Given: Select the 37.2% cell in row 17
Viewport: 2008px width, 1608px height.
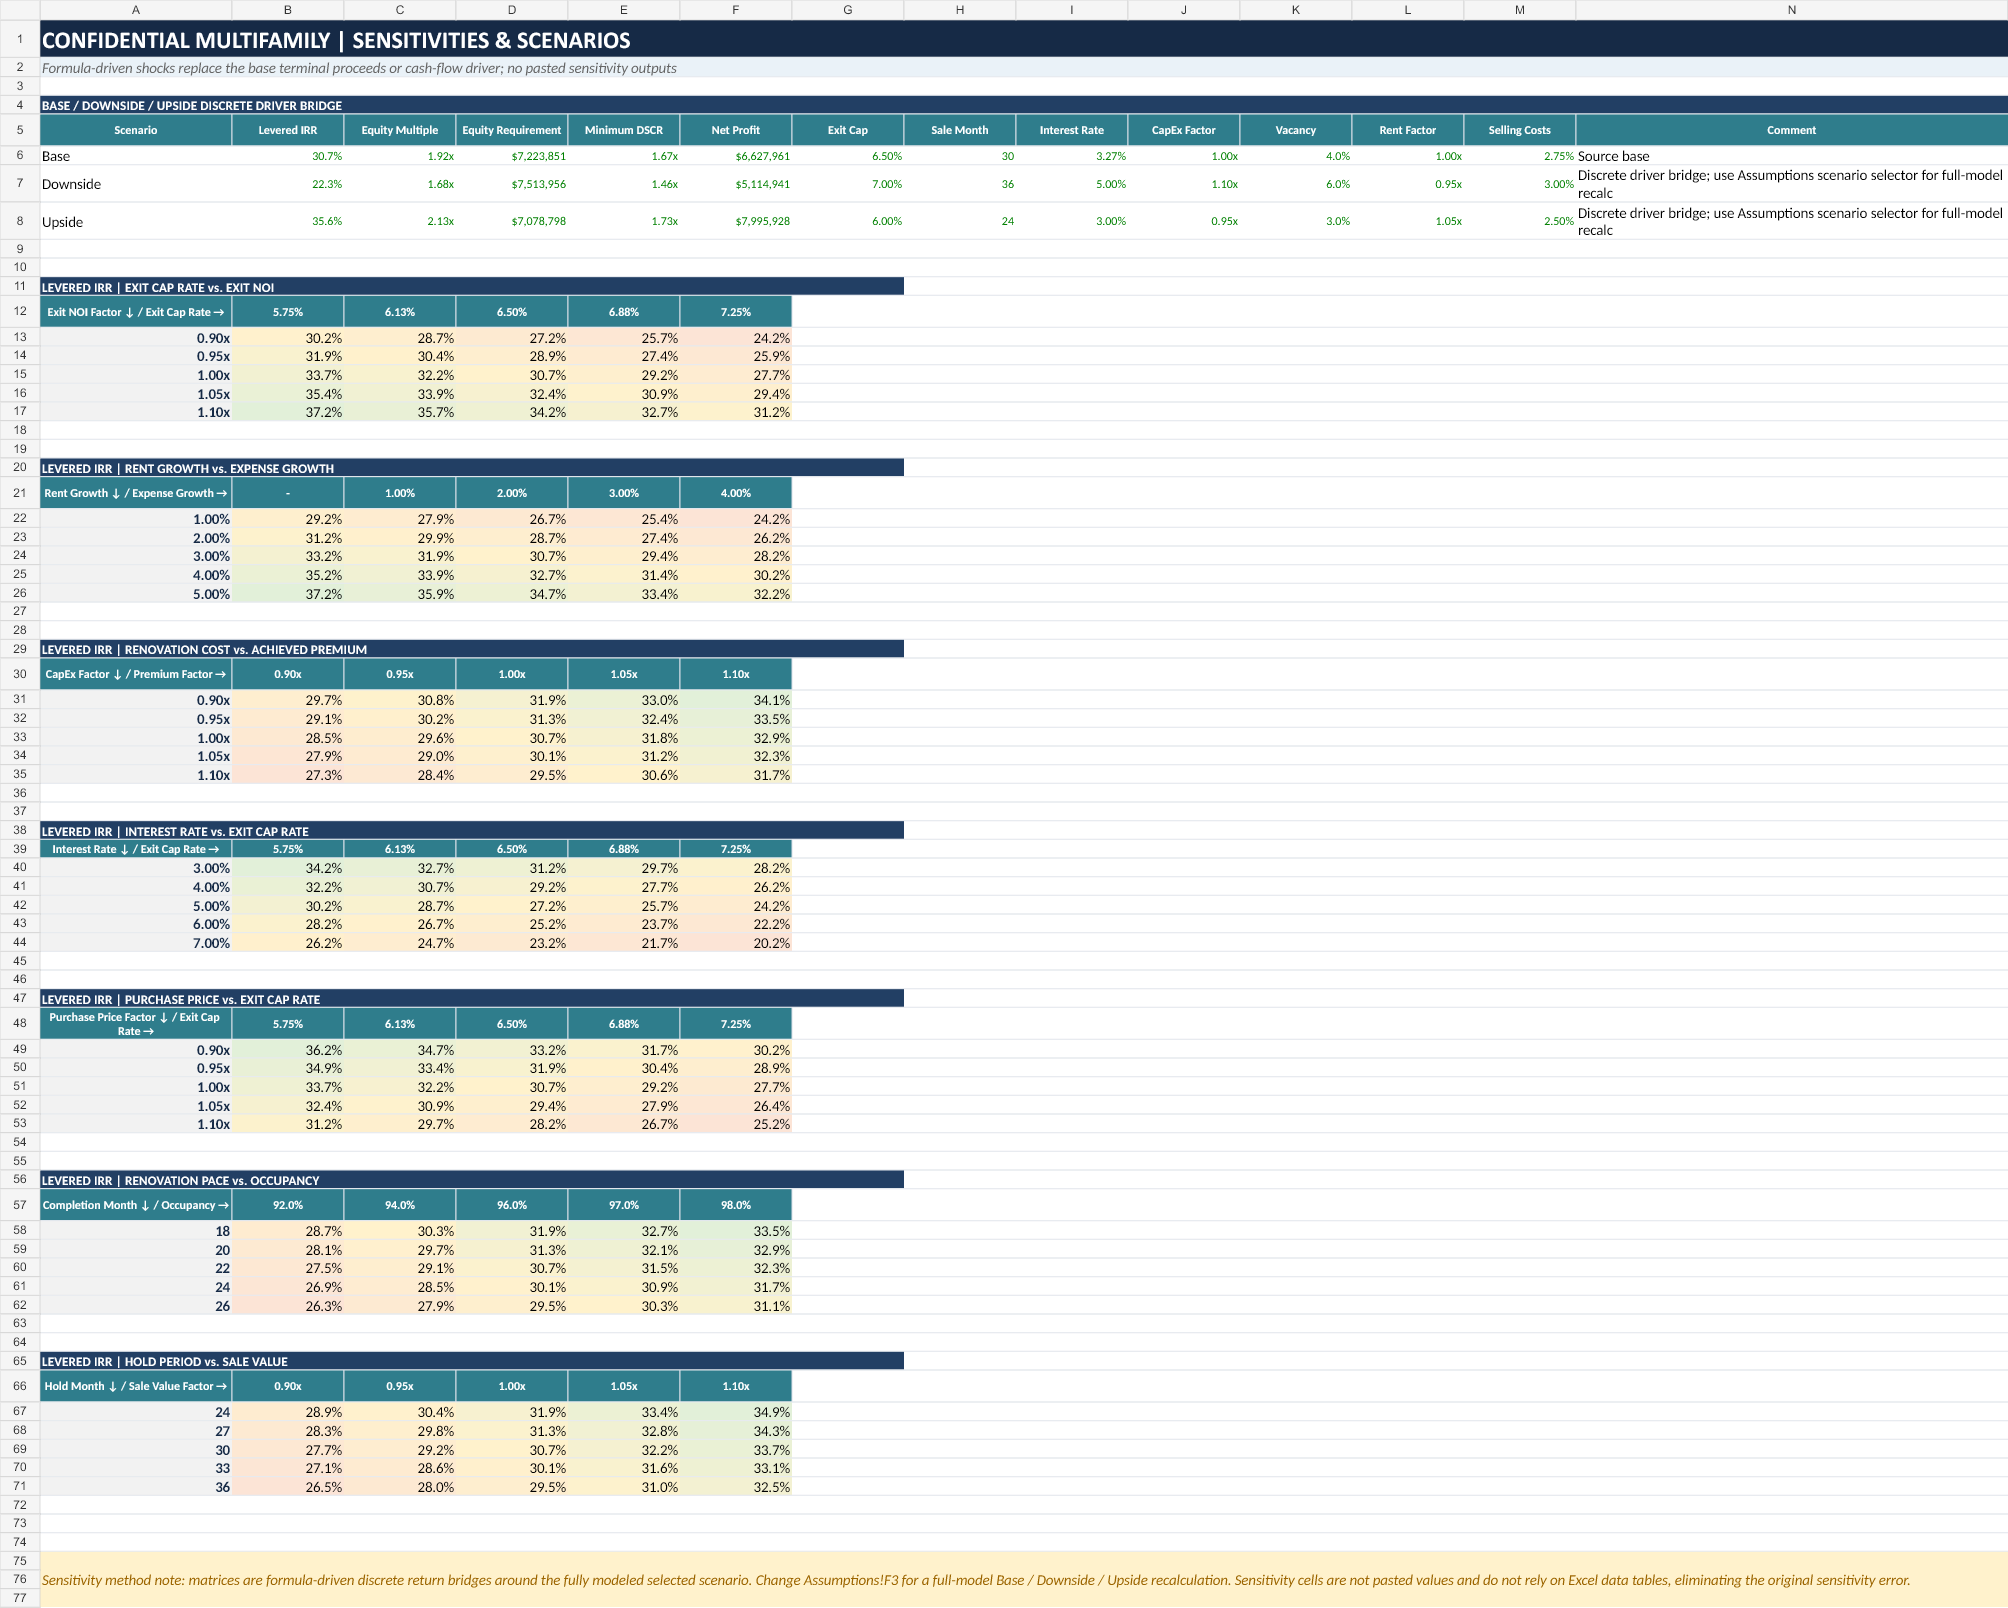Looking at the screenshot, I should [x=288, y=412].
